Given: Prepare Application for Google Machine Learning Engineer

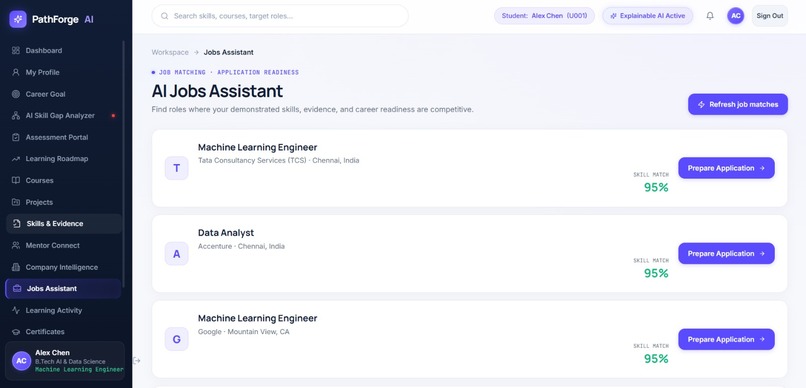Looking at the screenshot, I should [x=726, y=339].
